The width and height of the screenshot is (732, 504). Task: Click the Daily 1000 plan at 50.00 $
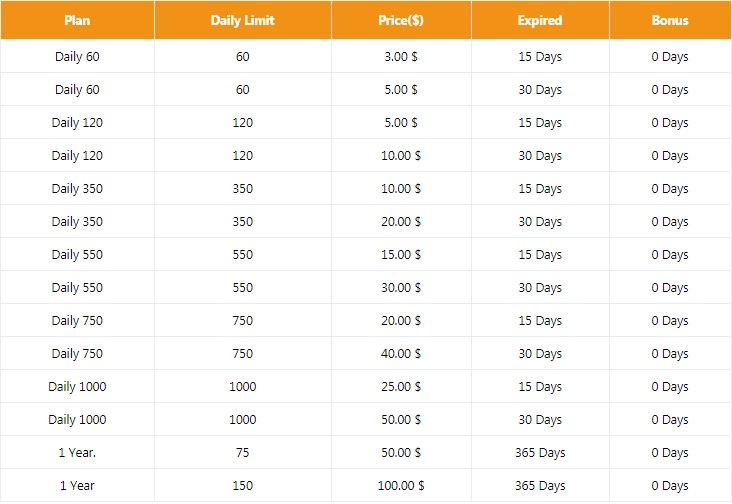click(x=77, y=420)
